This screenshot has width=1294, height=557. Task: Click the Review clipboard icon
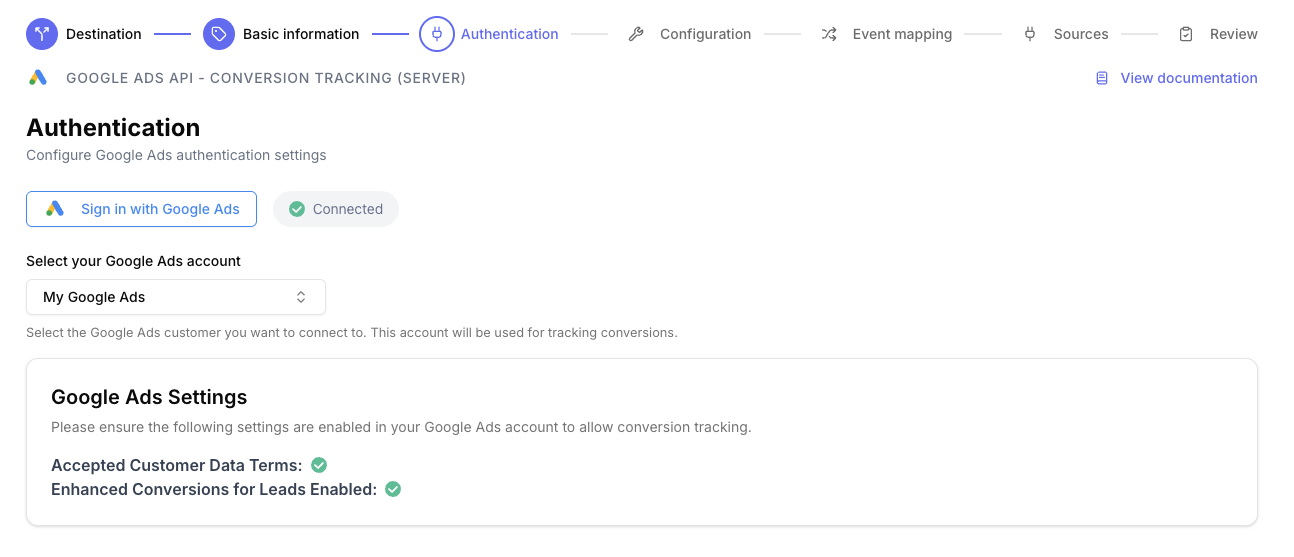coord(1186,34)
